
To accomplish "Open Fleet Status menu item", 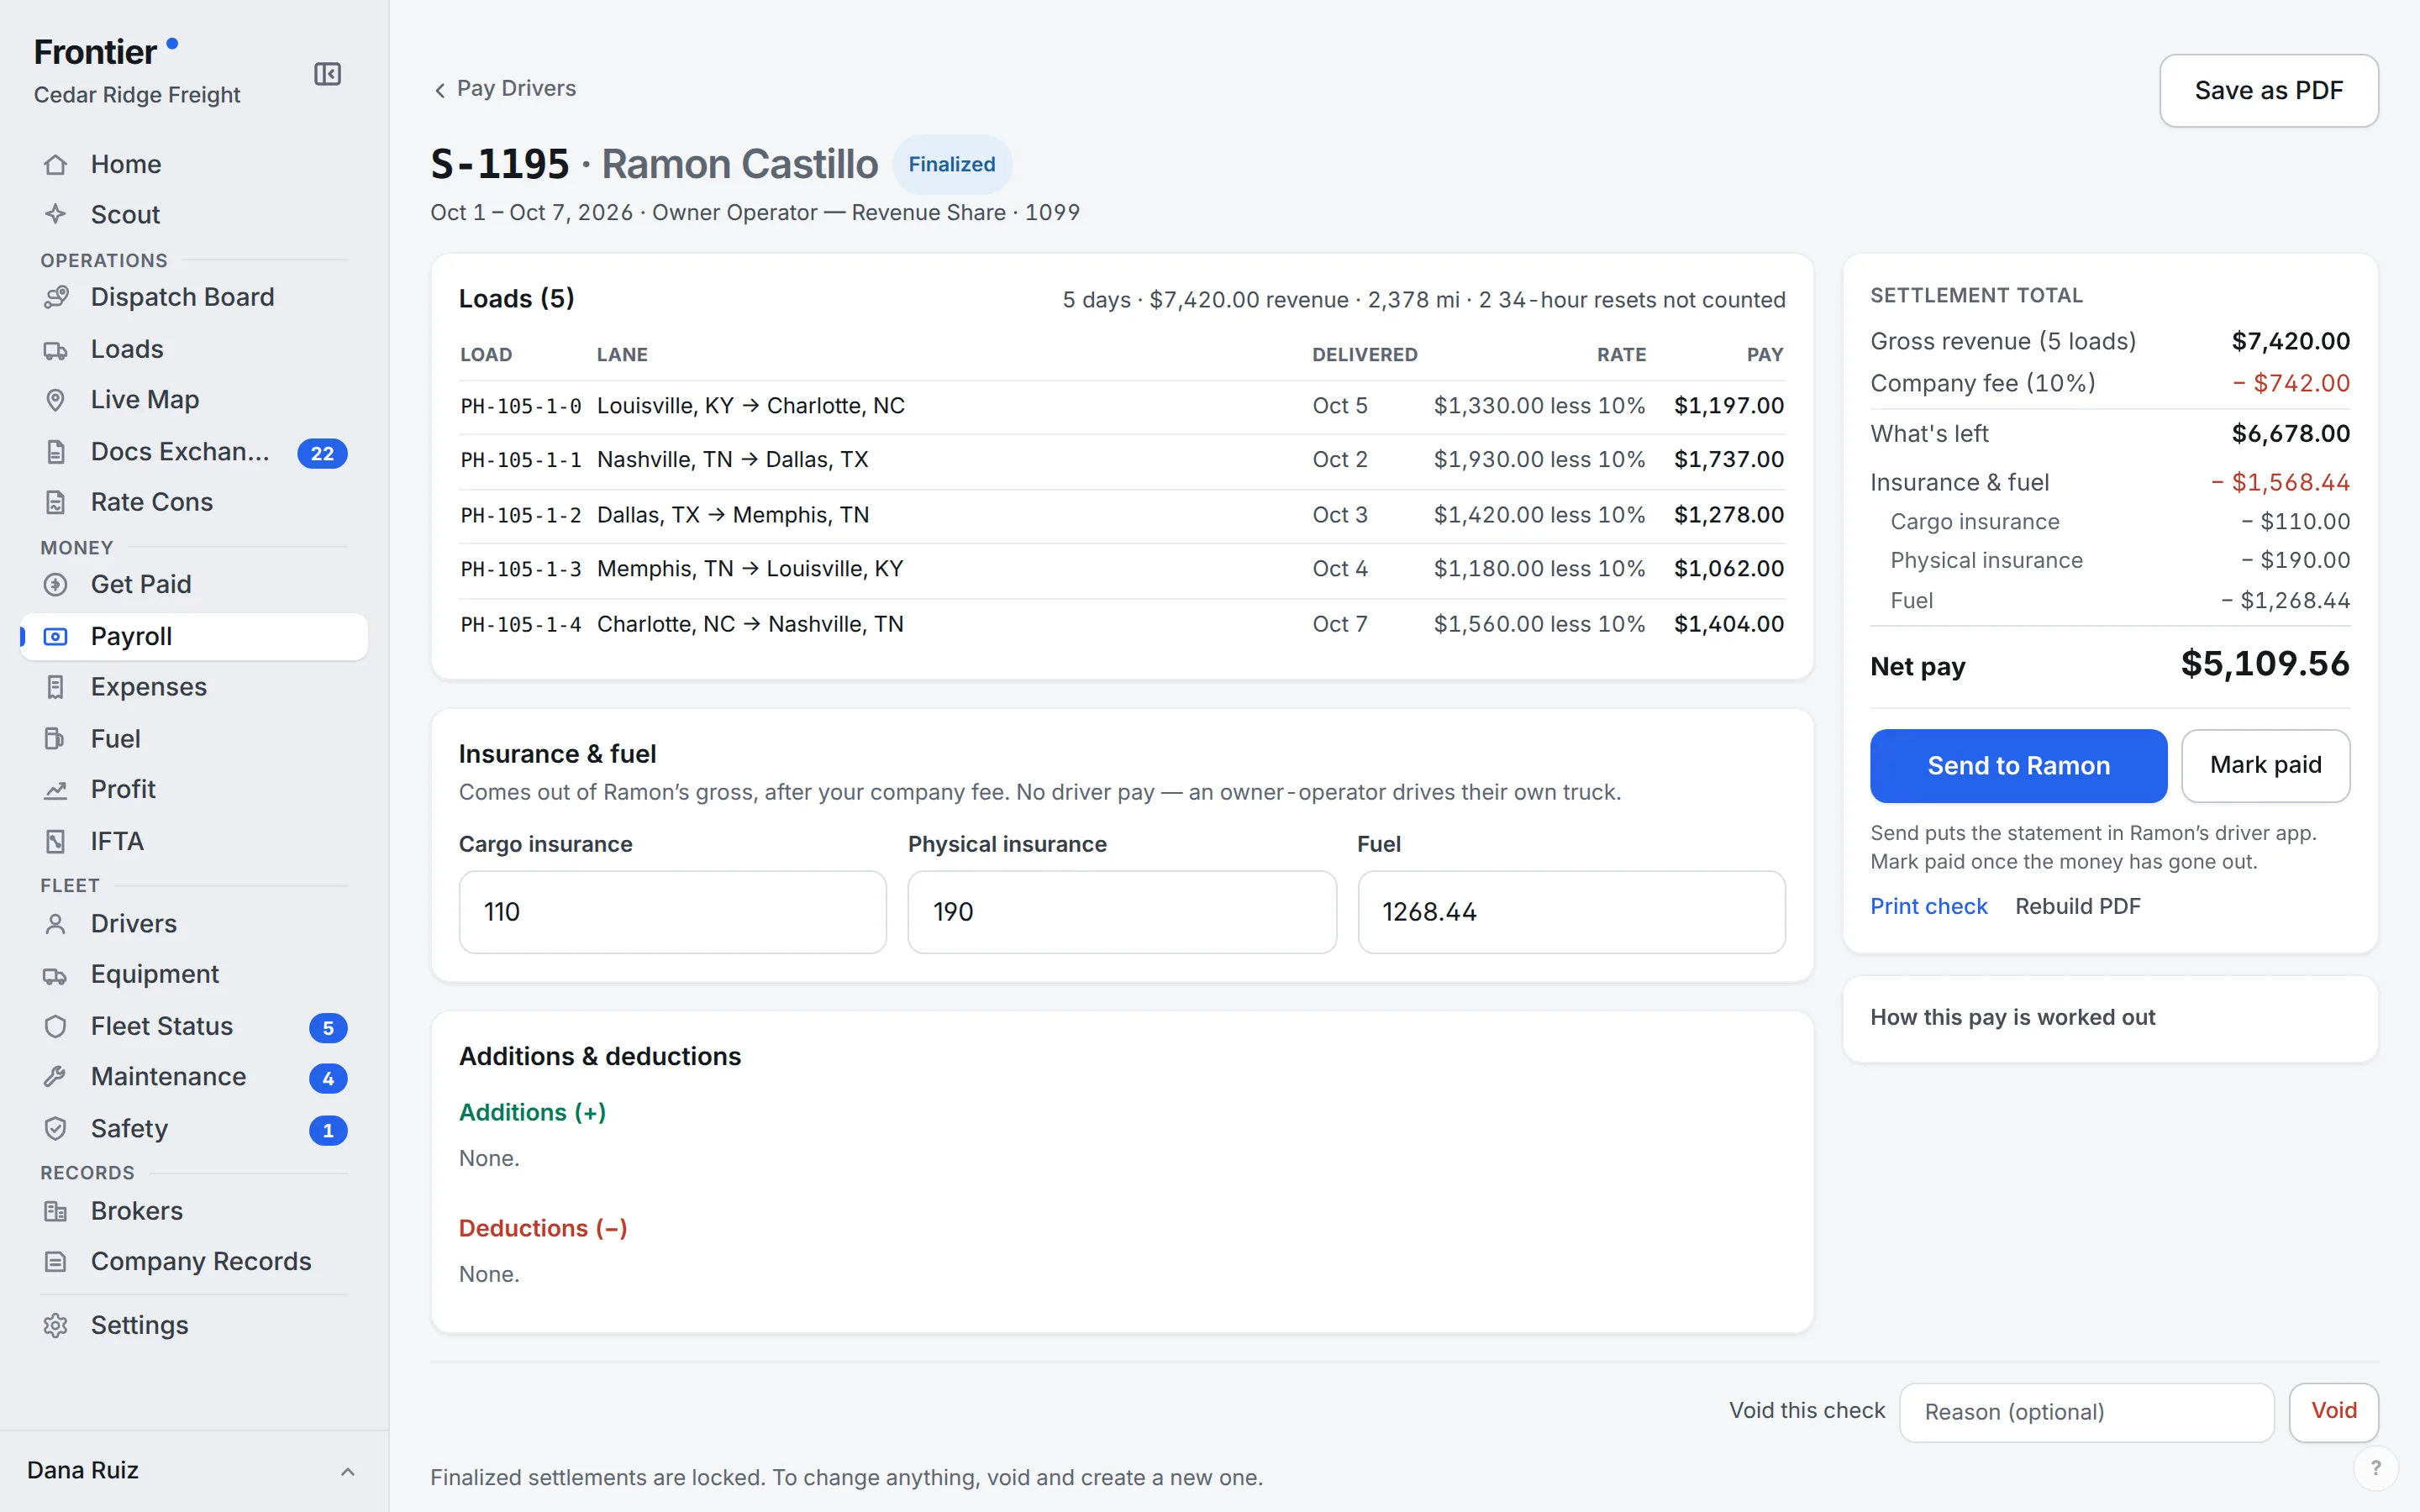I will pyautogui.click(x=194, y=1026).
